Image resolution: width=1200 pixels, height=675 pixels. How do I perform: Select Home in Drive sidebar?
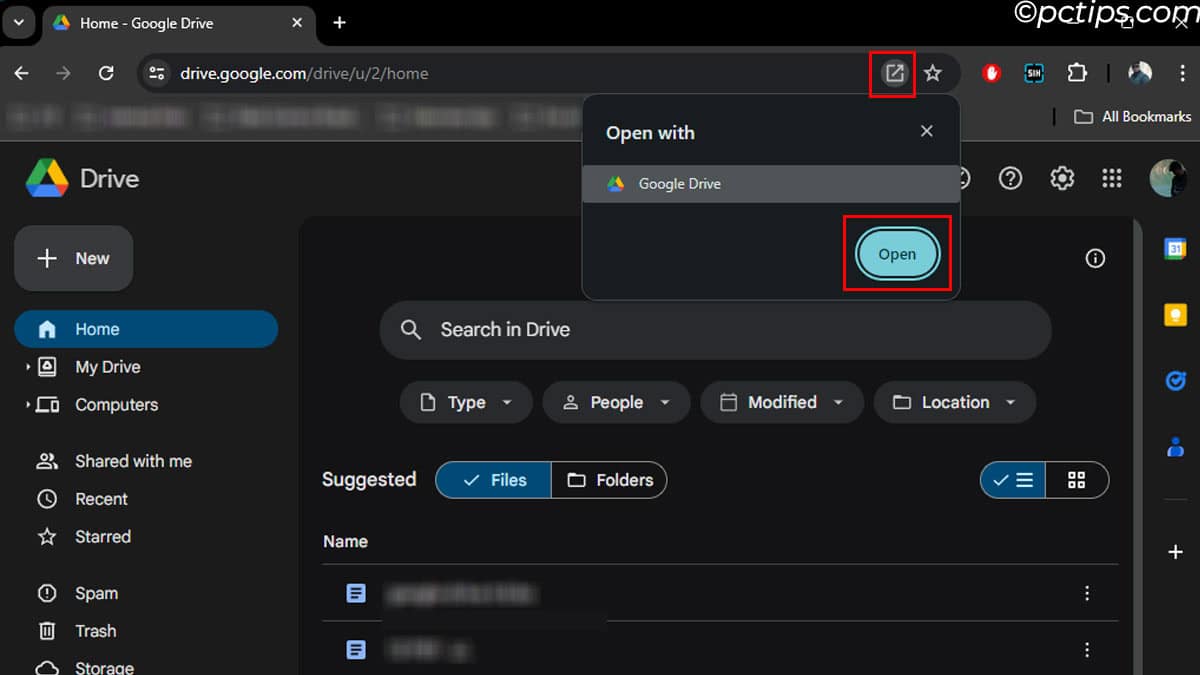[146, 329]
